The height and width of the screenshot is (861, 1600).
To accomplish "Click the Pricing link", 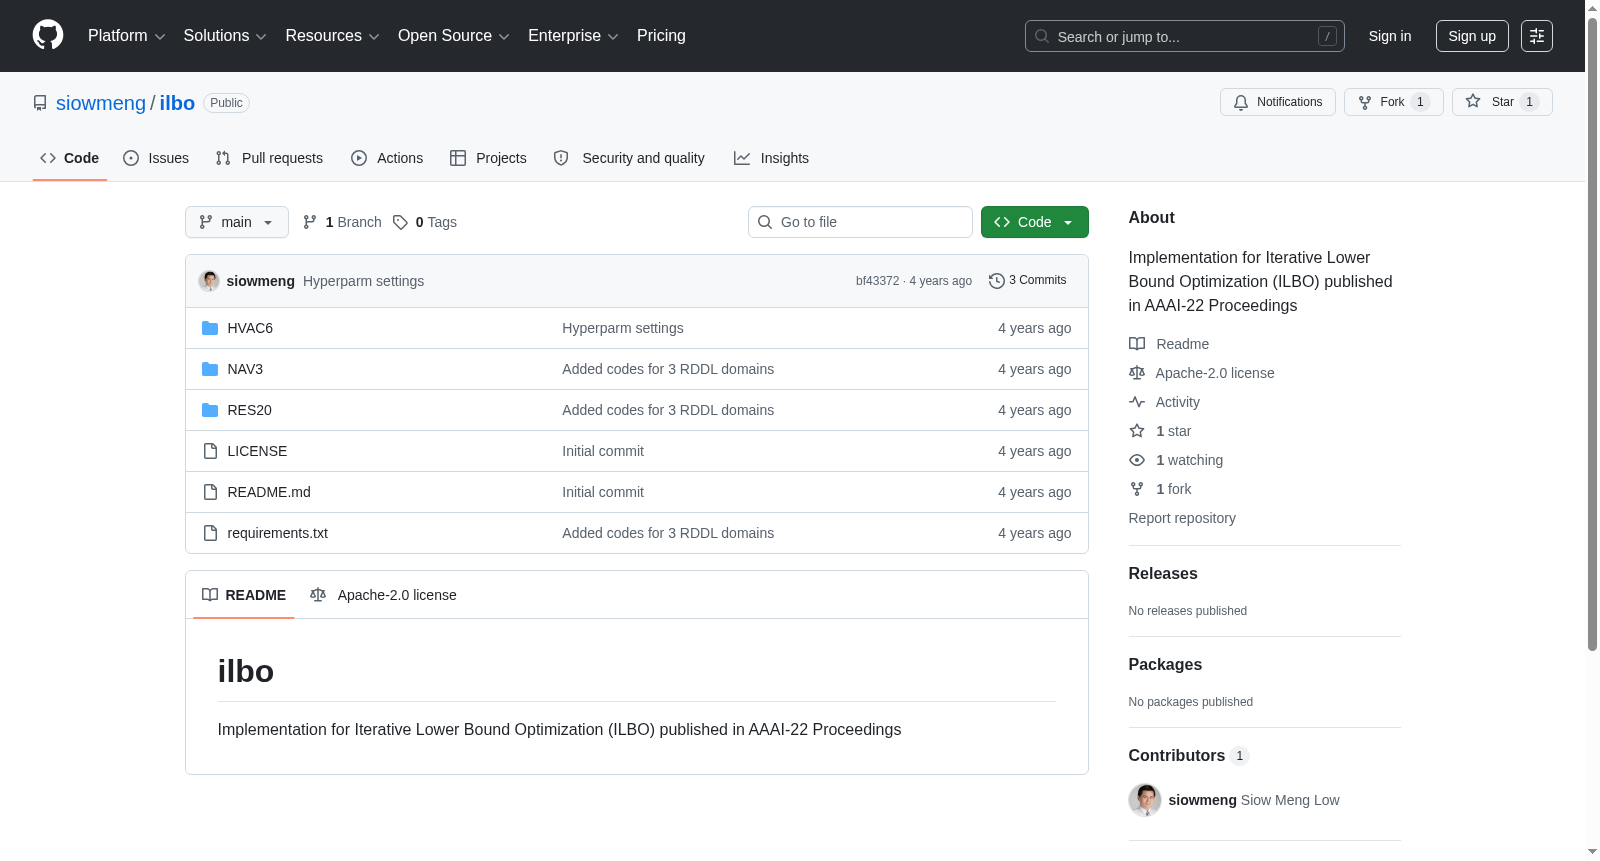I will (661, 36).
